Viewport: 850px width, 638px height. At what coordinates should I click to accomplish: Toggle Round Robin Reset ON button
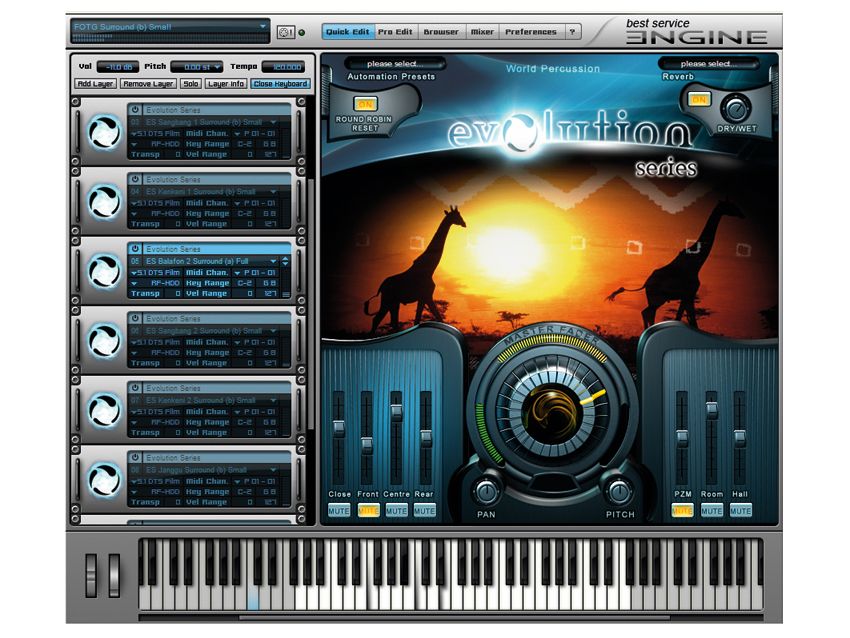[x=365, y=104]
